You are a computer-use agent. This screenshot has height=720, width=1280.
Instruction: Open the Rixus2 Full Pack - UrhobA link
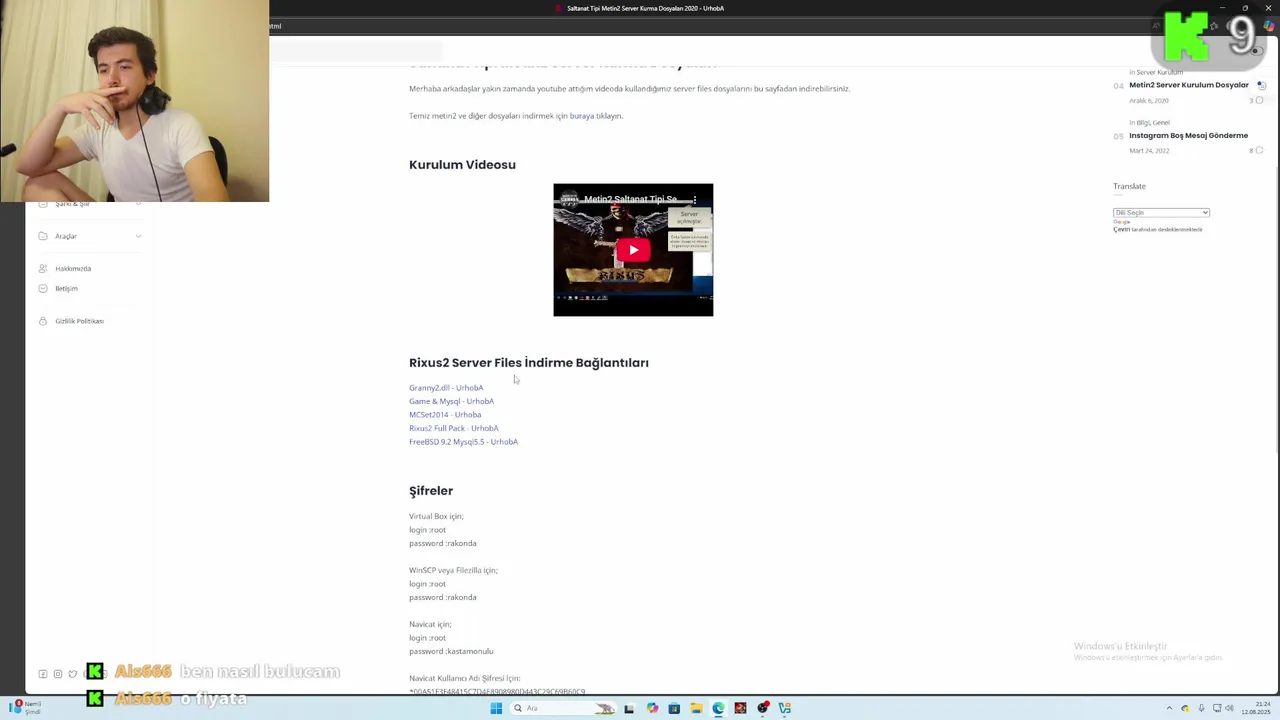(x=453, y=428)
